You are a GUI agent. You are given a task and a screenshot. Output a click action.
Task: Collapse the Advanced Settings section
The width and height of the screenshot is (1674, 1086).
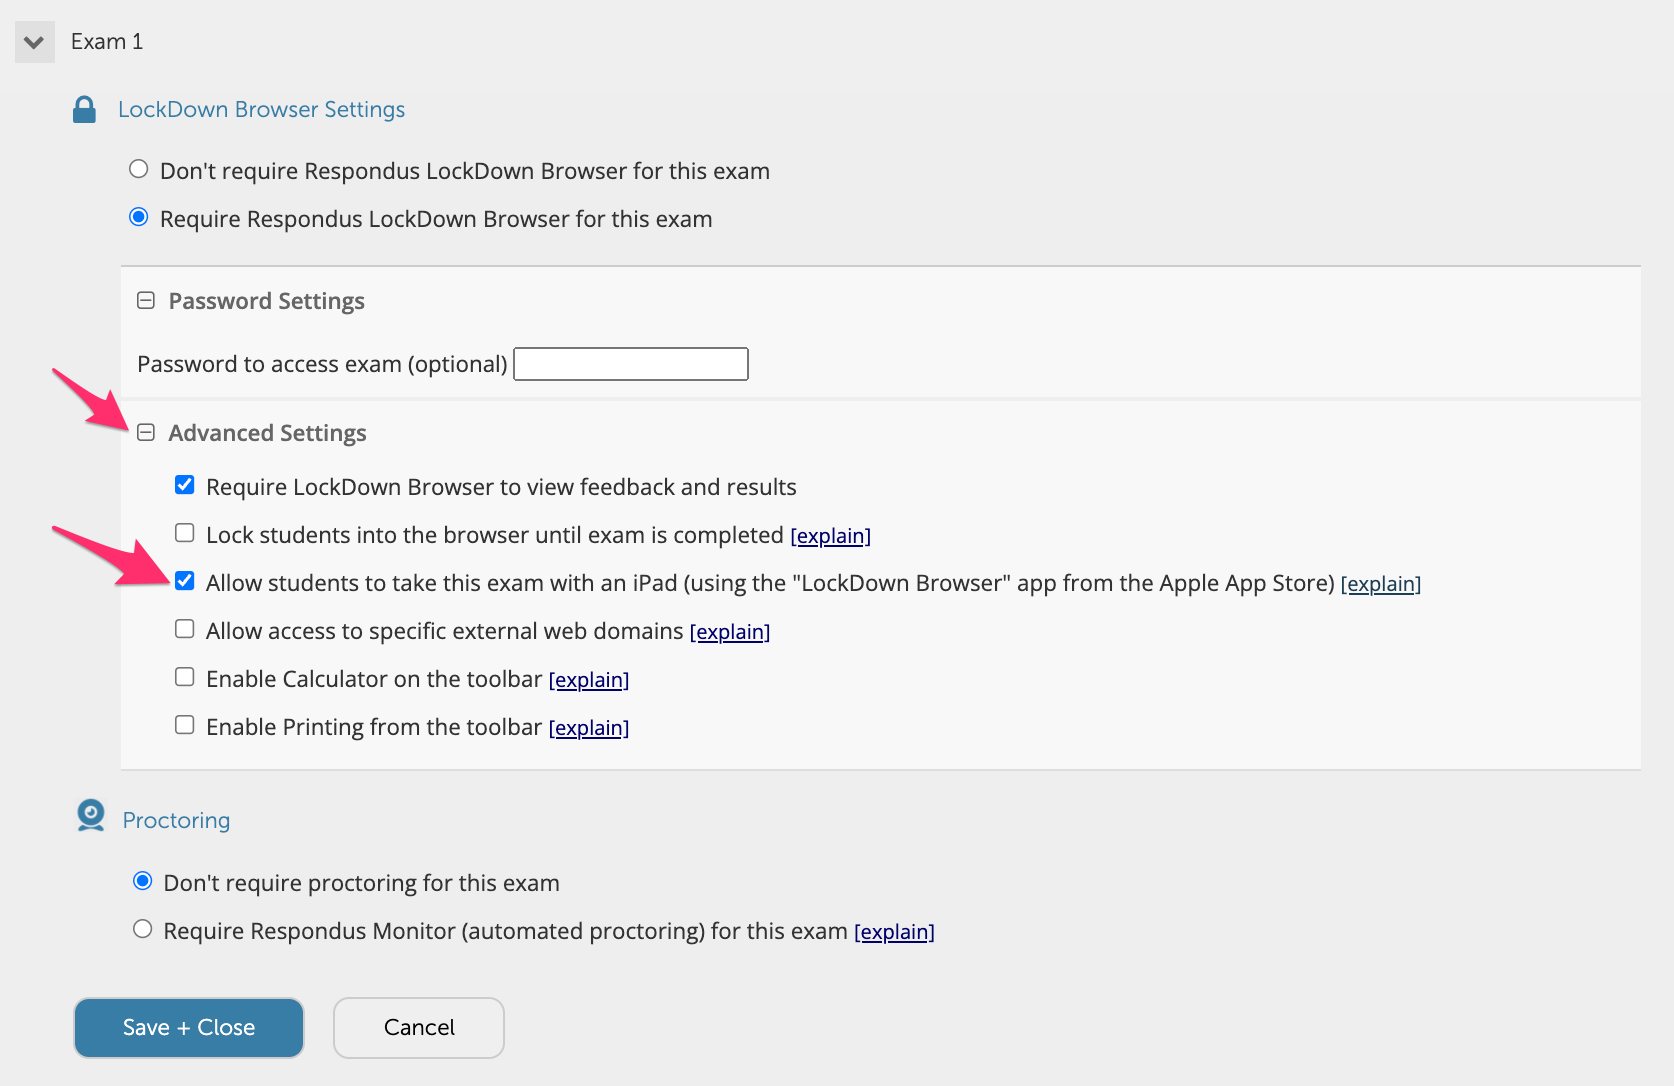coord(146,431)
